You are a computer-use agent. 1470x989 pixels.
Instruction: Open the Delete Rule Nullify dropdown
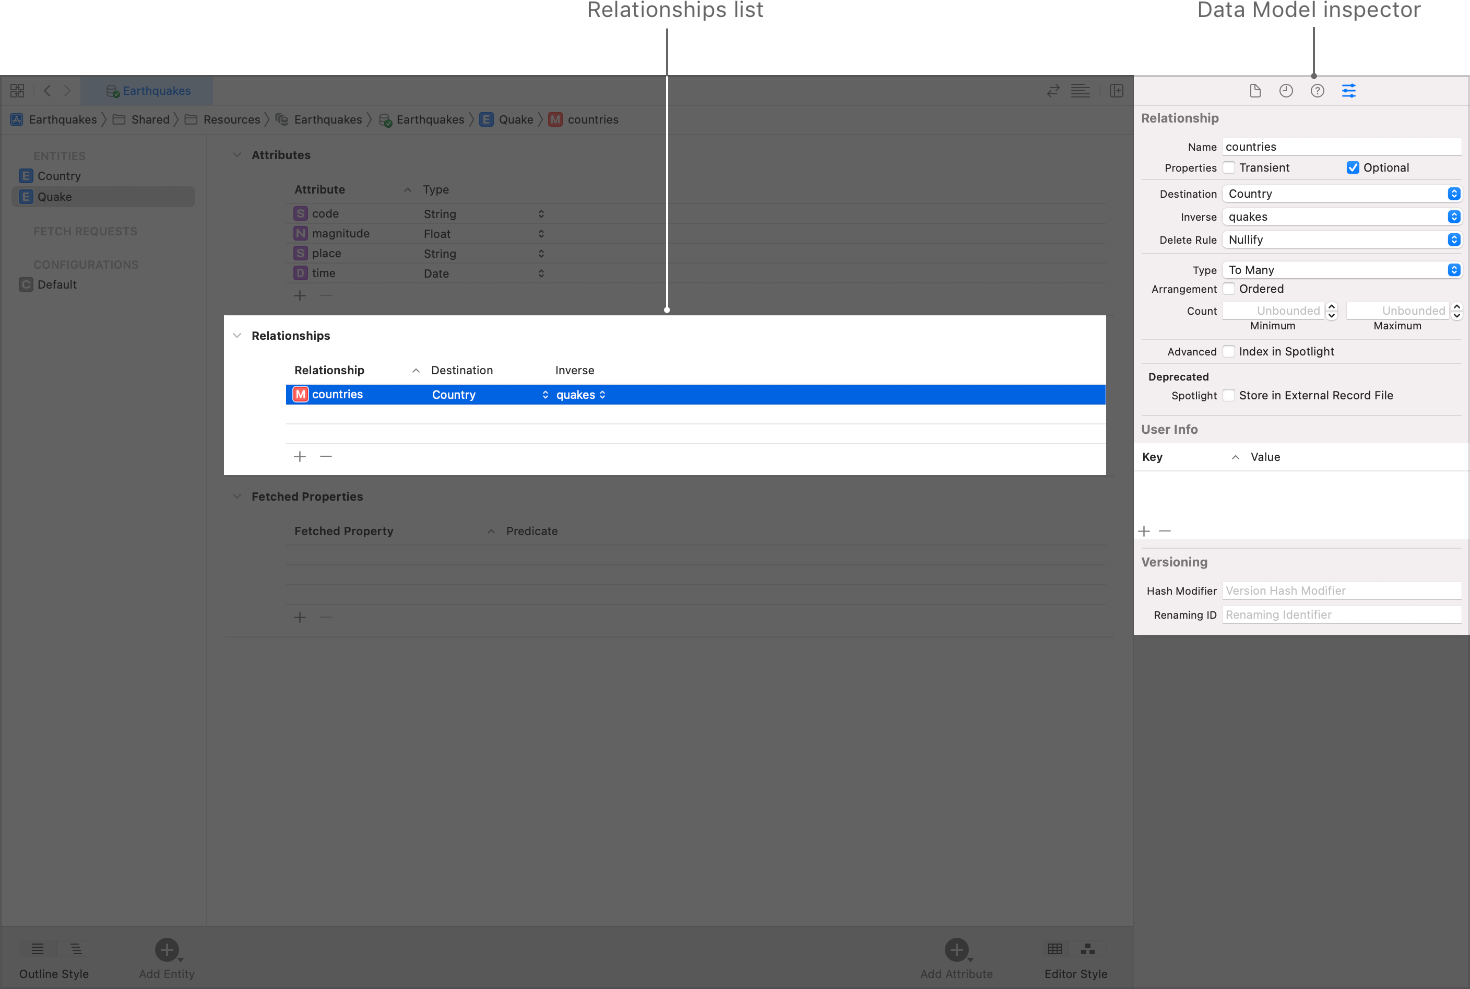tap(1341, 239)
